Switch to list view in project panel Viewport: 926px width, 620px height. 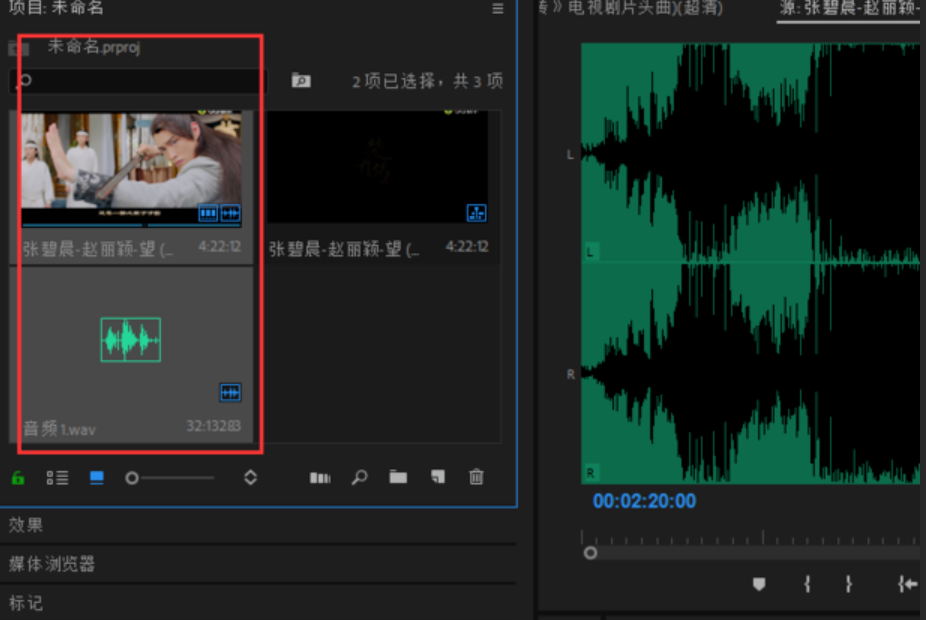[x=57, y=478]
